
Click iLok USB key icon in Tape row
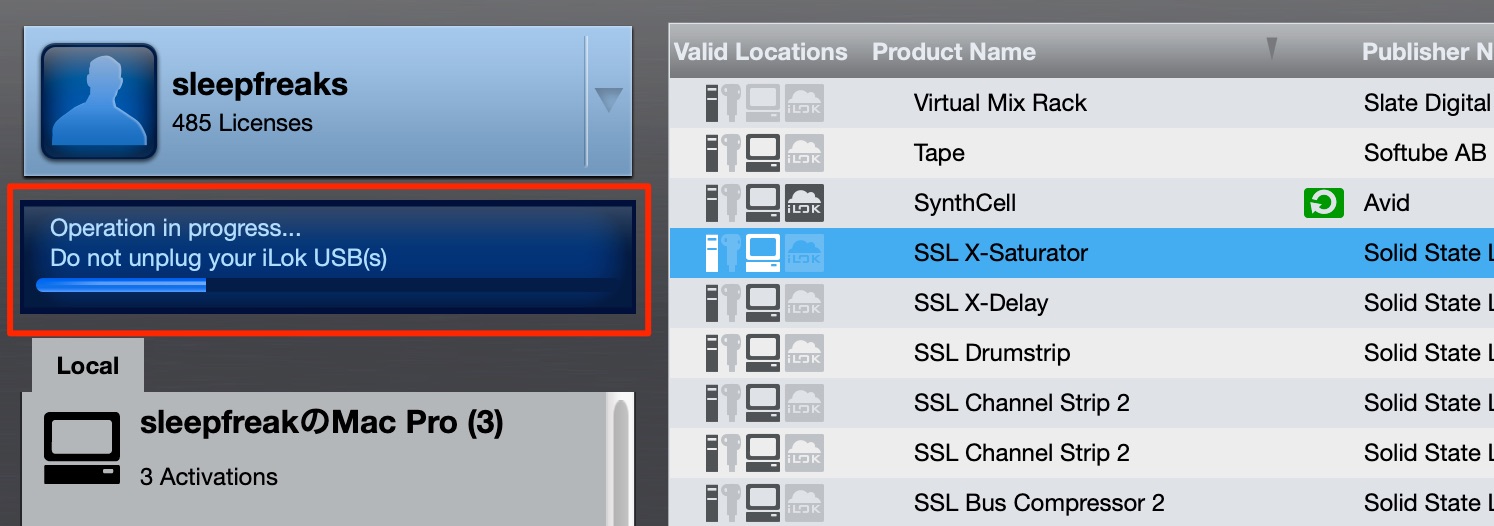point(733,153)
